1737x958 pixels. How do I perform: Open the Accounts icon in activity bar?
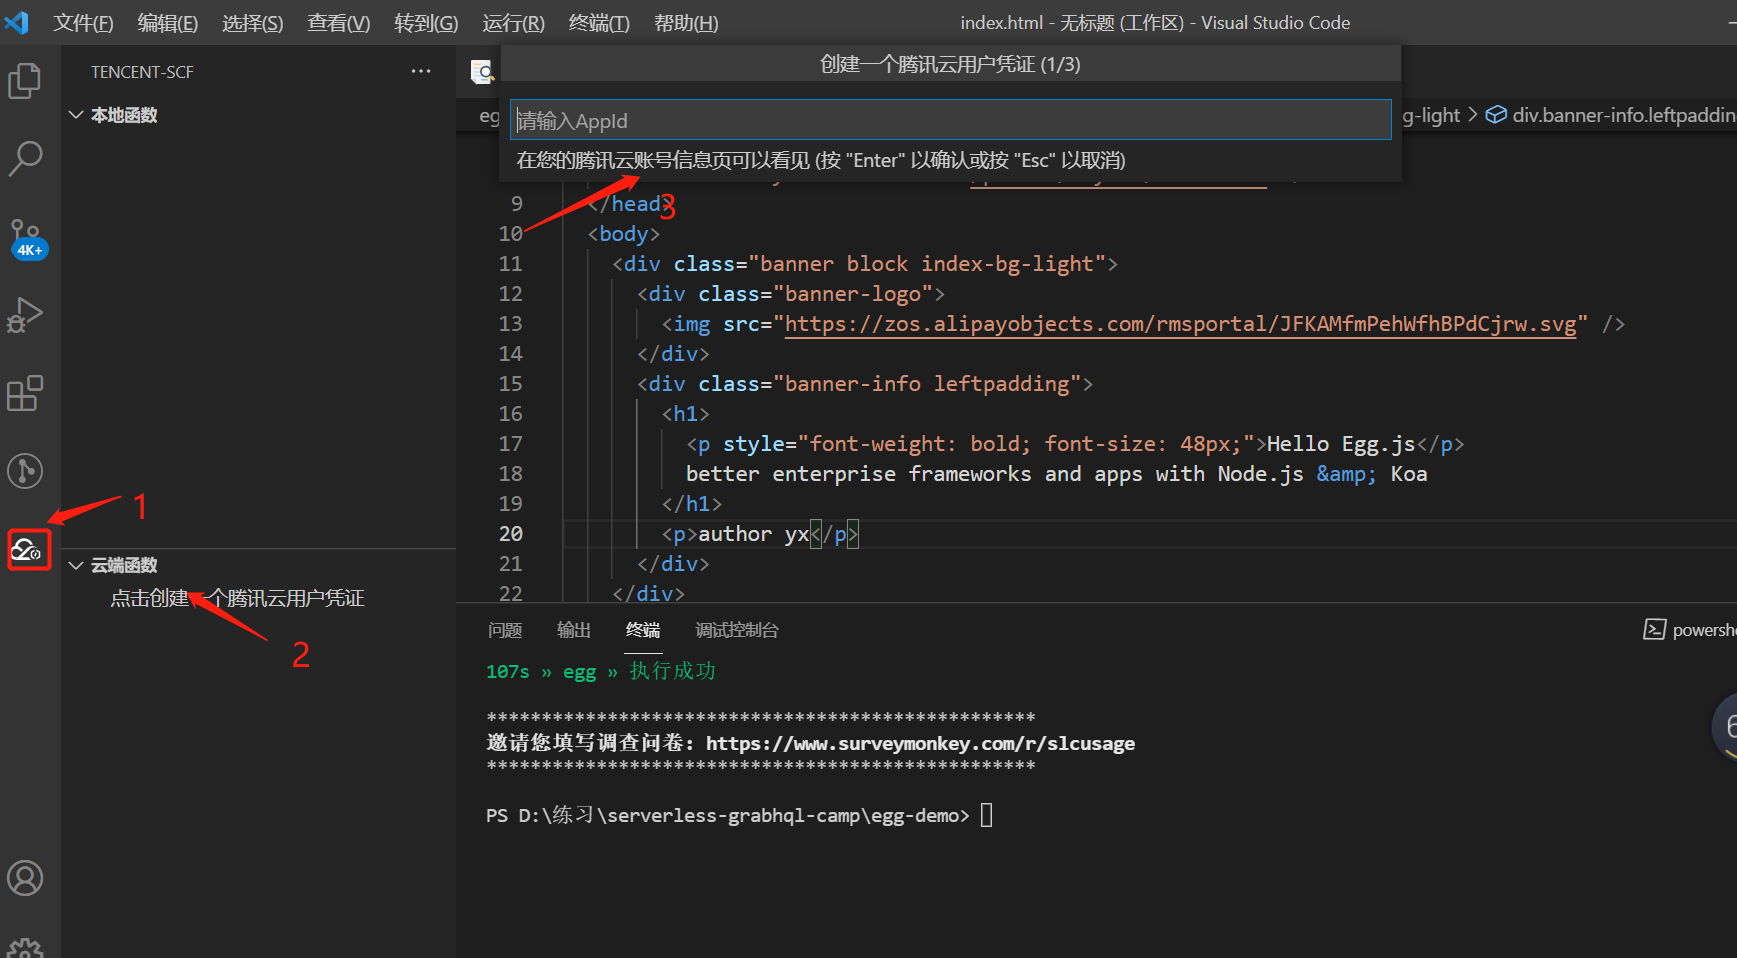point(25,878)
